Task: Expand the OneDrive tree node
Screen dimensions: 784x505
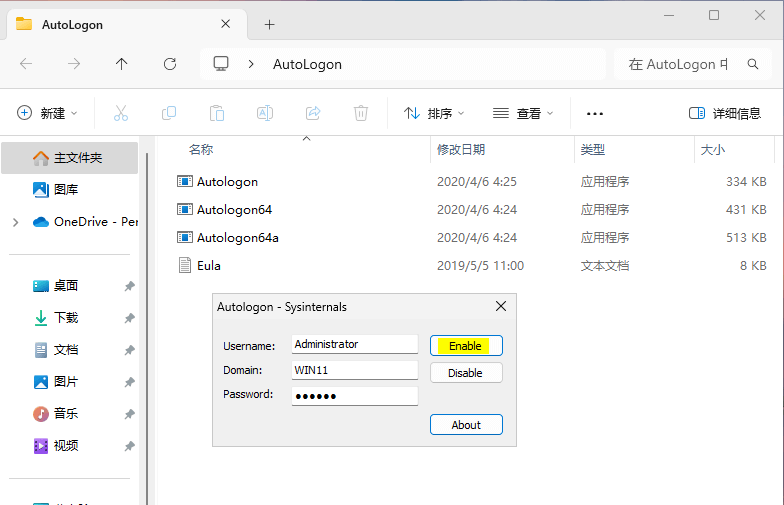Action: coord(15,222)
